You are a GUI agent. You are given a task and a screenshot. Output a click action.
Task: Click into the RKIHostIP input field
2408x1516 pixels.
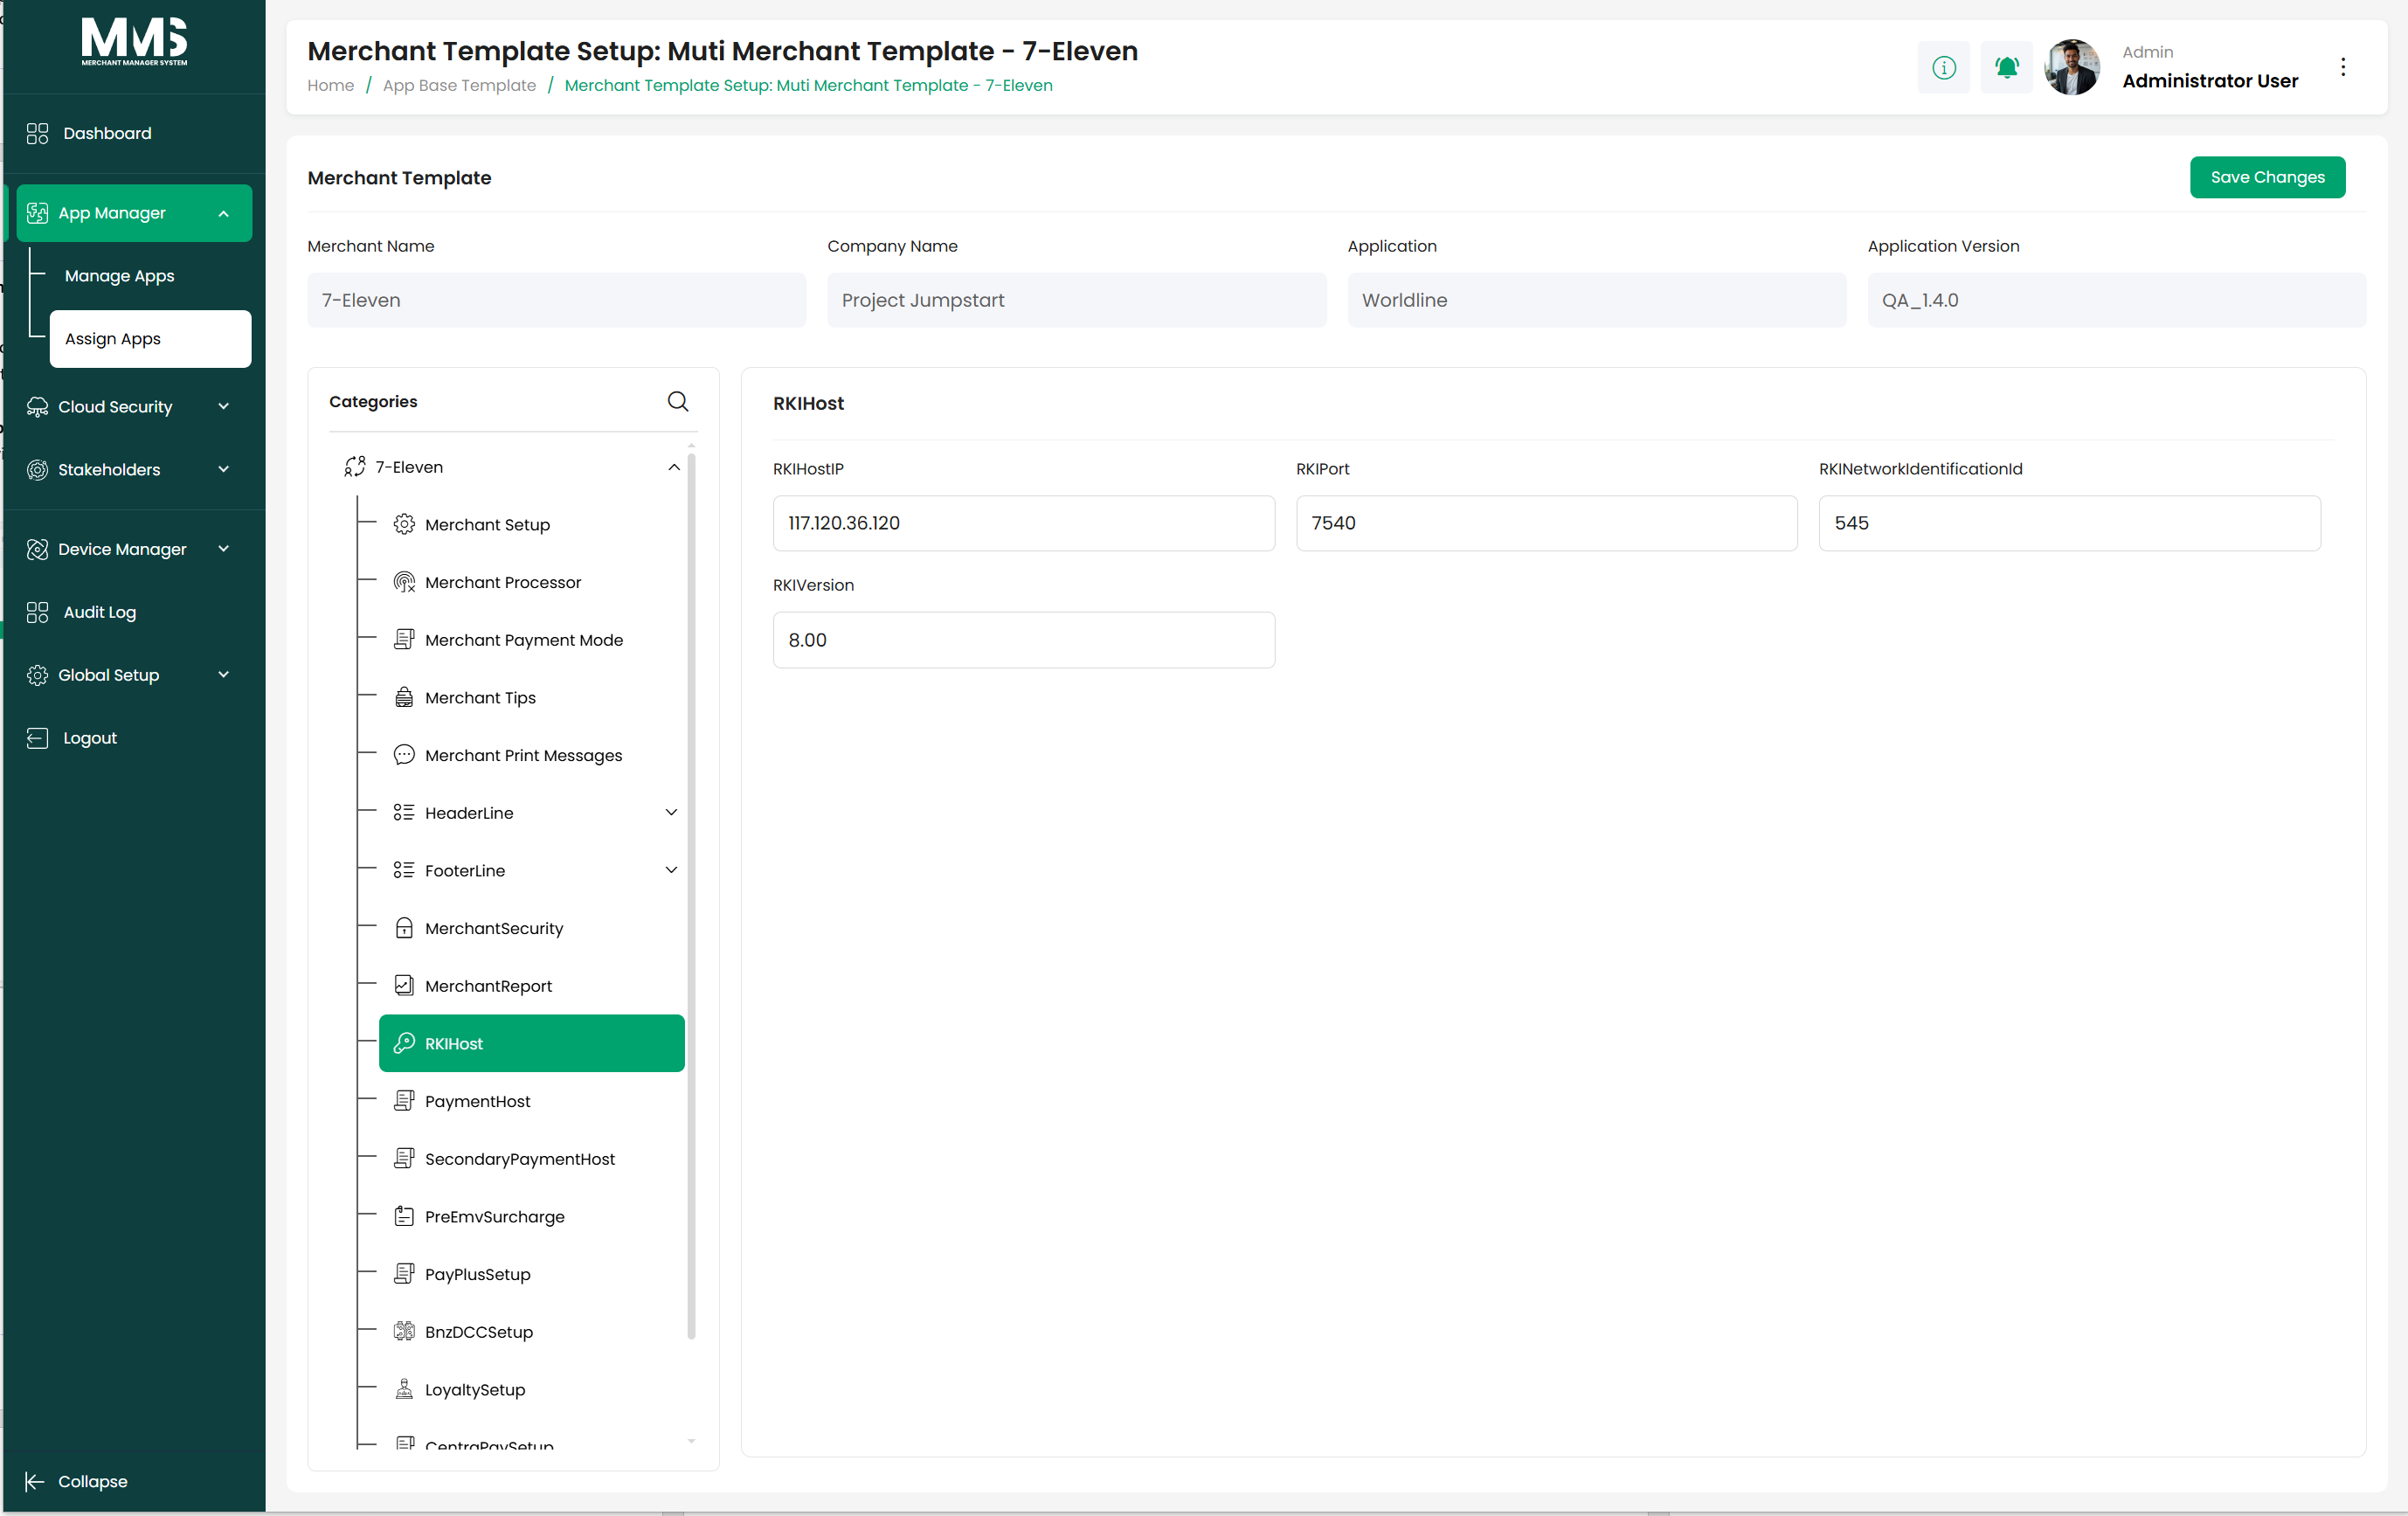[x=1023, y=523]
